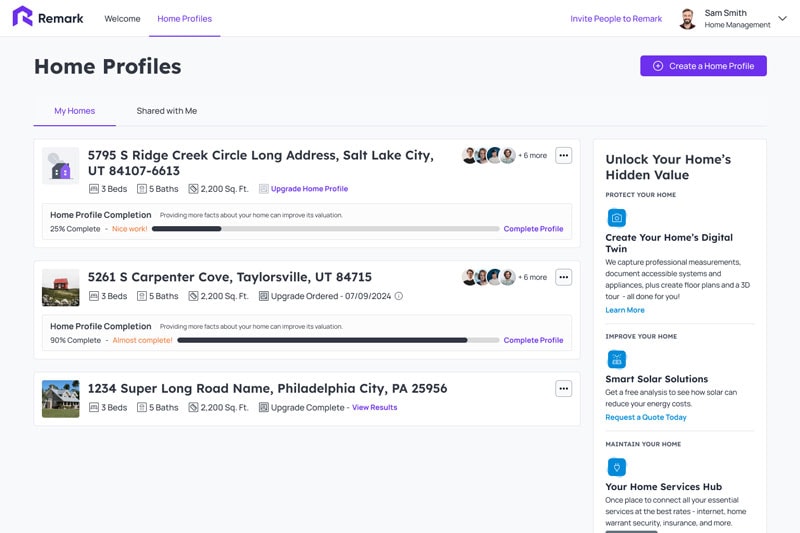Image resolution: width=800 pixels, height=533 pixels.
Task: Click the Digital Twin camera icon
Action: coord(617,218)
